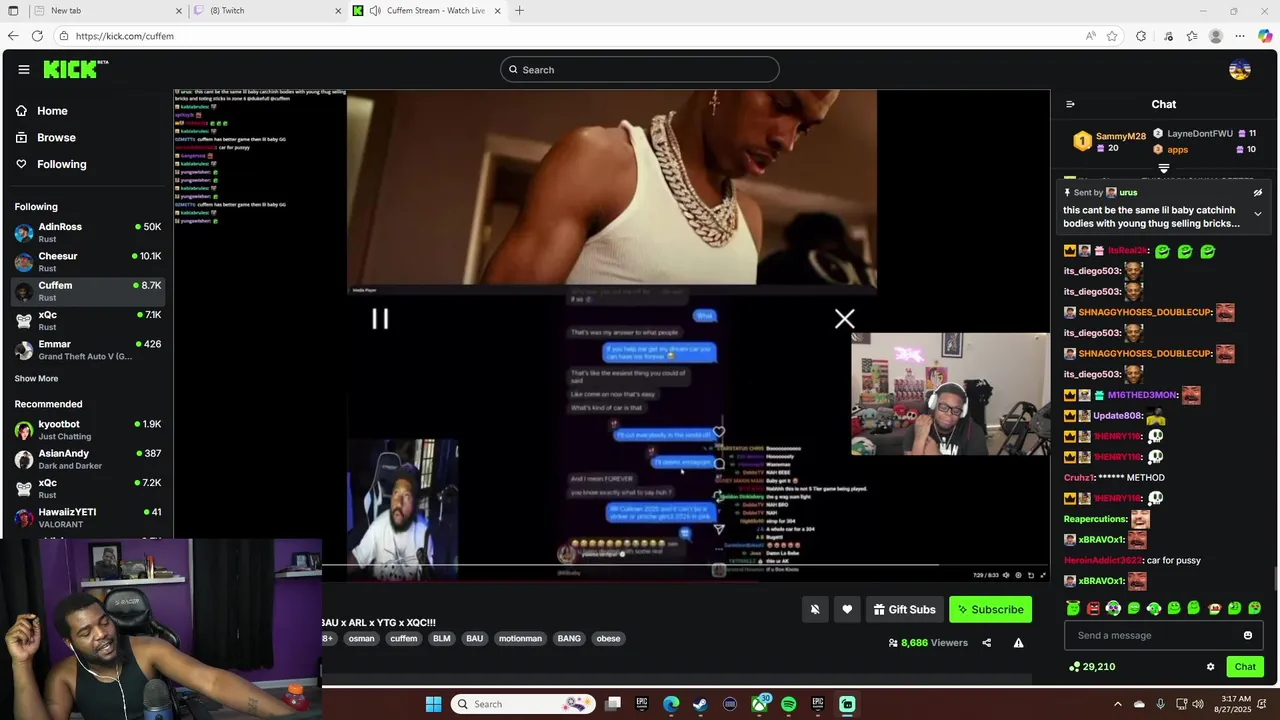
Task: Click the X overlay on video
Action: (845, 319)
